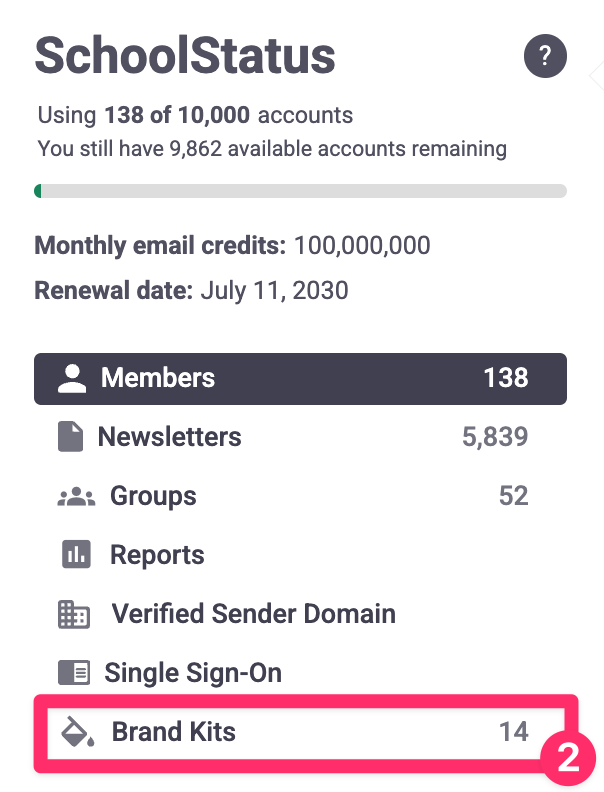Open the Newsletters section

tap(169, 437)
